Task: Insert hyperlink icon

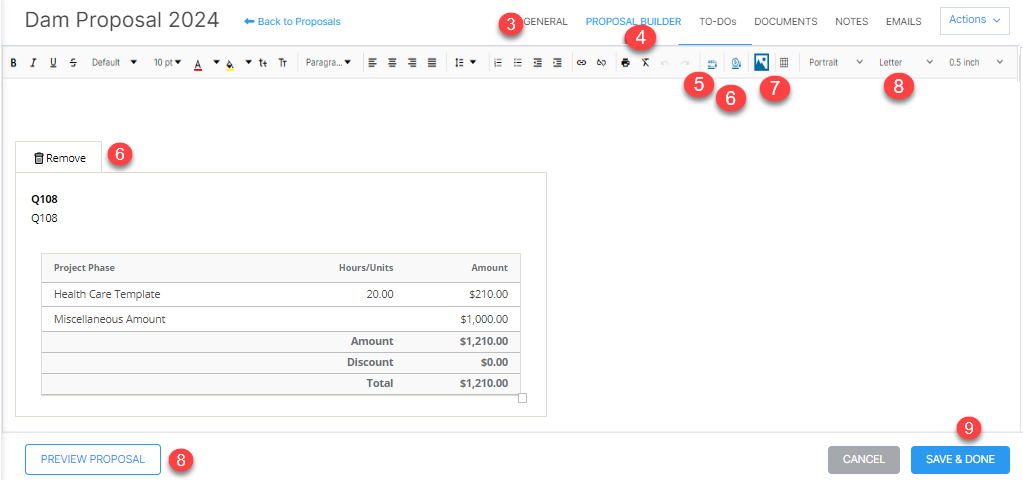Action: (x=581, y=63)
